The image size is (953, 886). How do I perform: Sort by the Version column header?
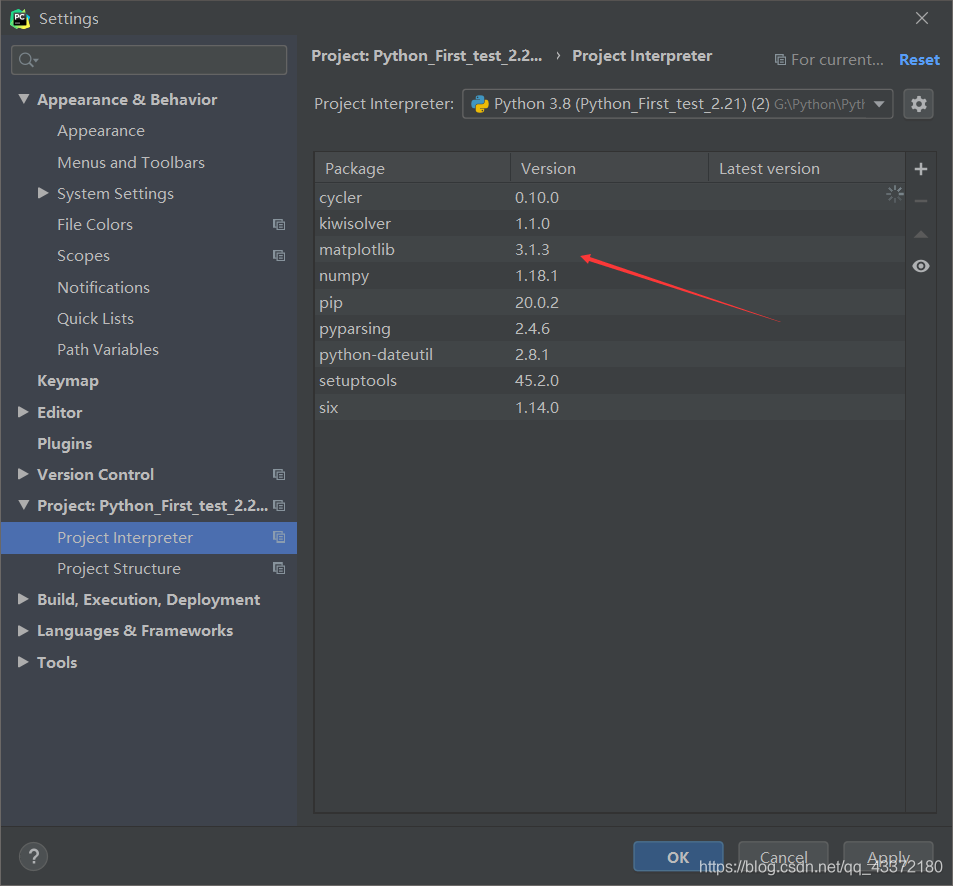coord(610,168)
